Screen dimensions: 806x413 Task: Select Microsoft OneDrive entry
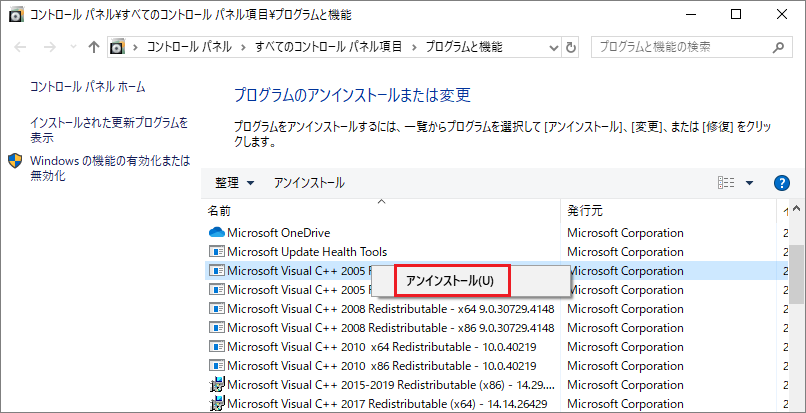[279, 233]
